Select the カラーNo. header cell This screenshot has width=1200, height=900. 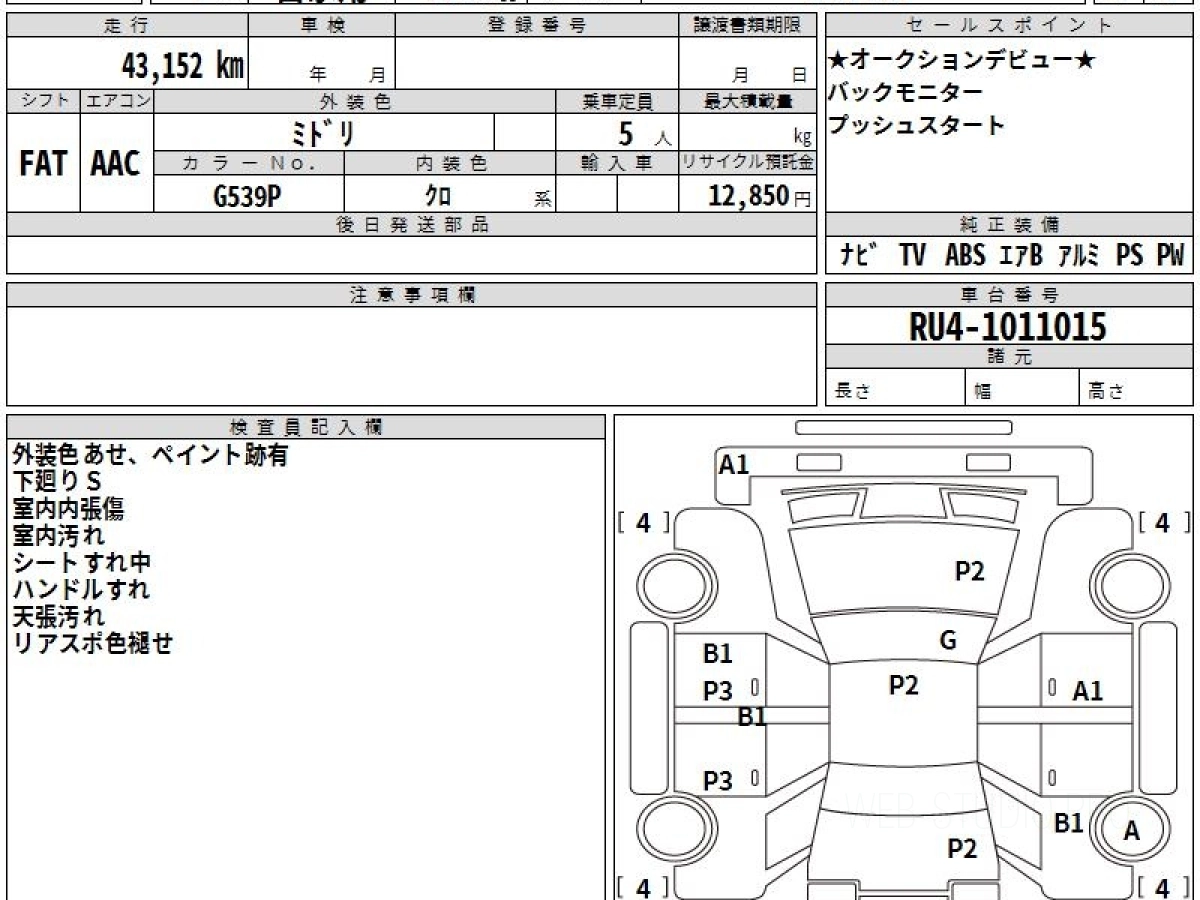point(249,163)
